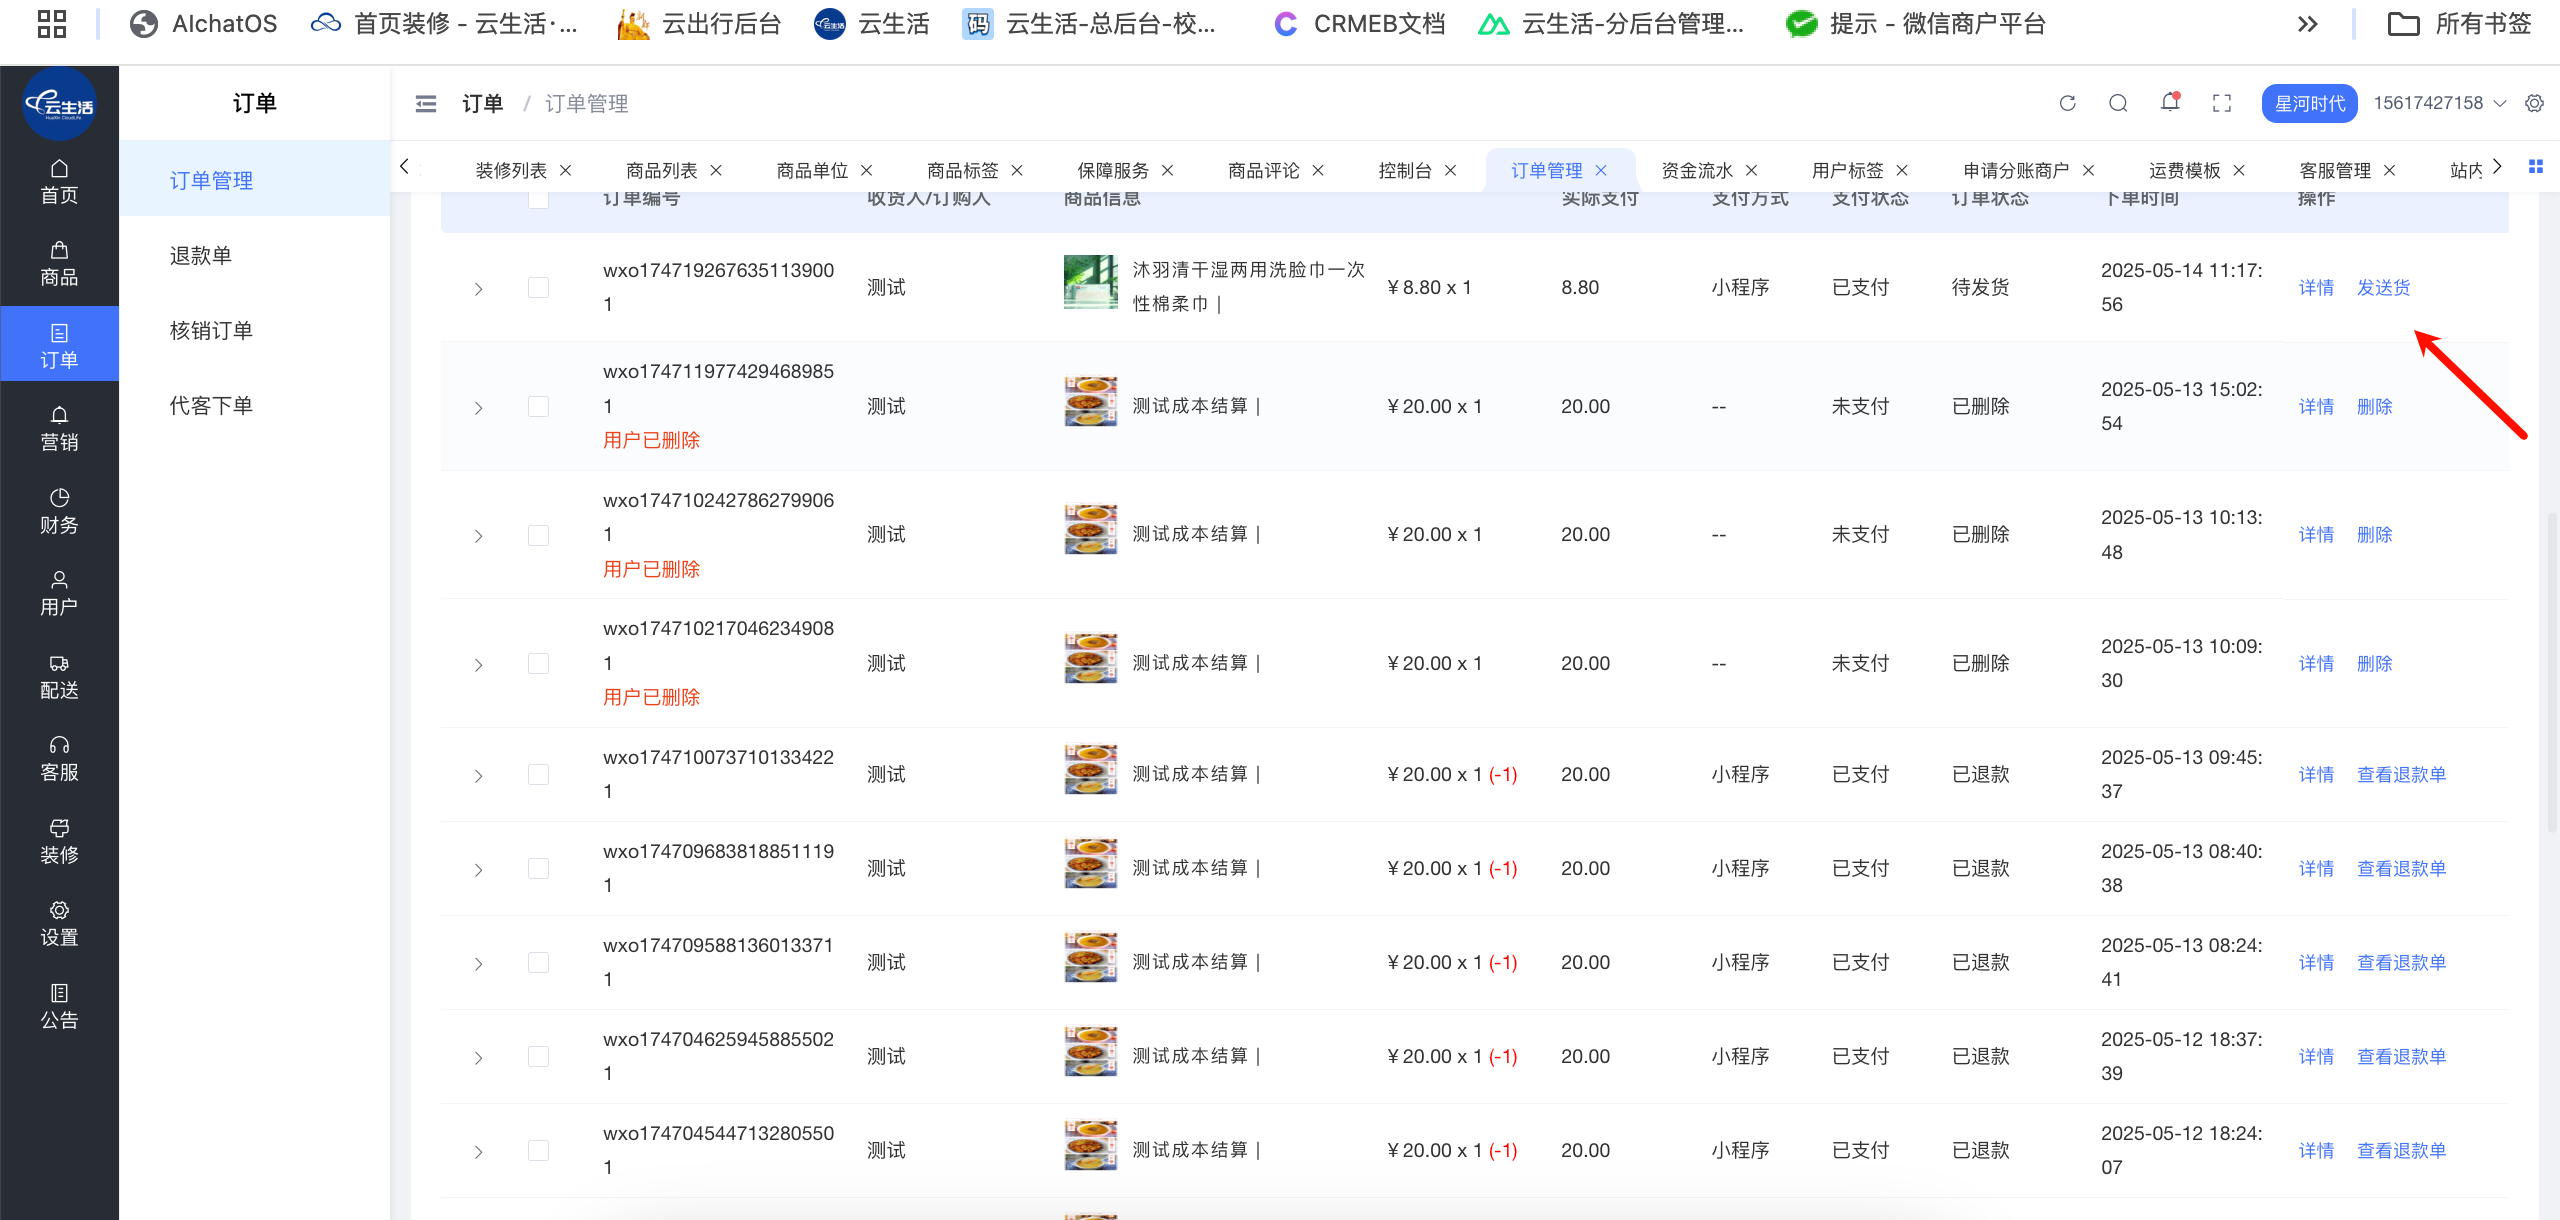Open product thumbnail for order wxo174711977429468985
2560x1220 pixels.
pyautogui.click(x=1090, y=401)
